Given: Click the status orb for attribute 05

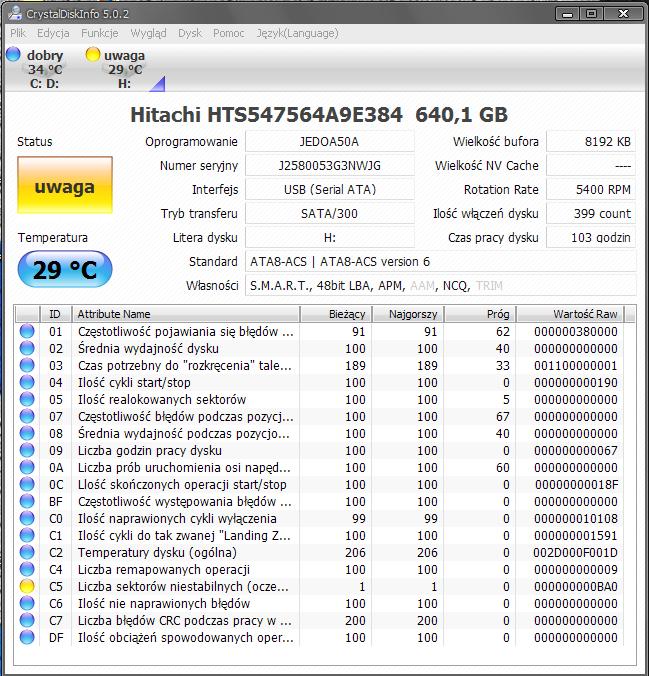Looking at the screenshot, I should point(27,399).
